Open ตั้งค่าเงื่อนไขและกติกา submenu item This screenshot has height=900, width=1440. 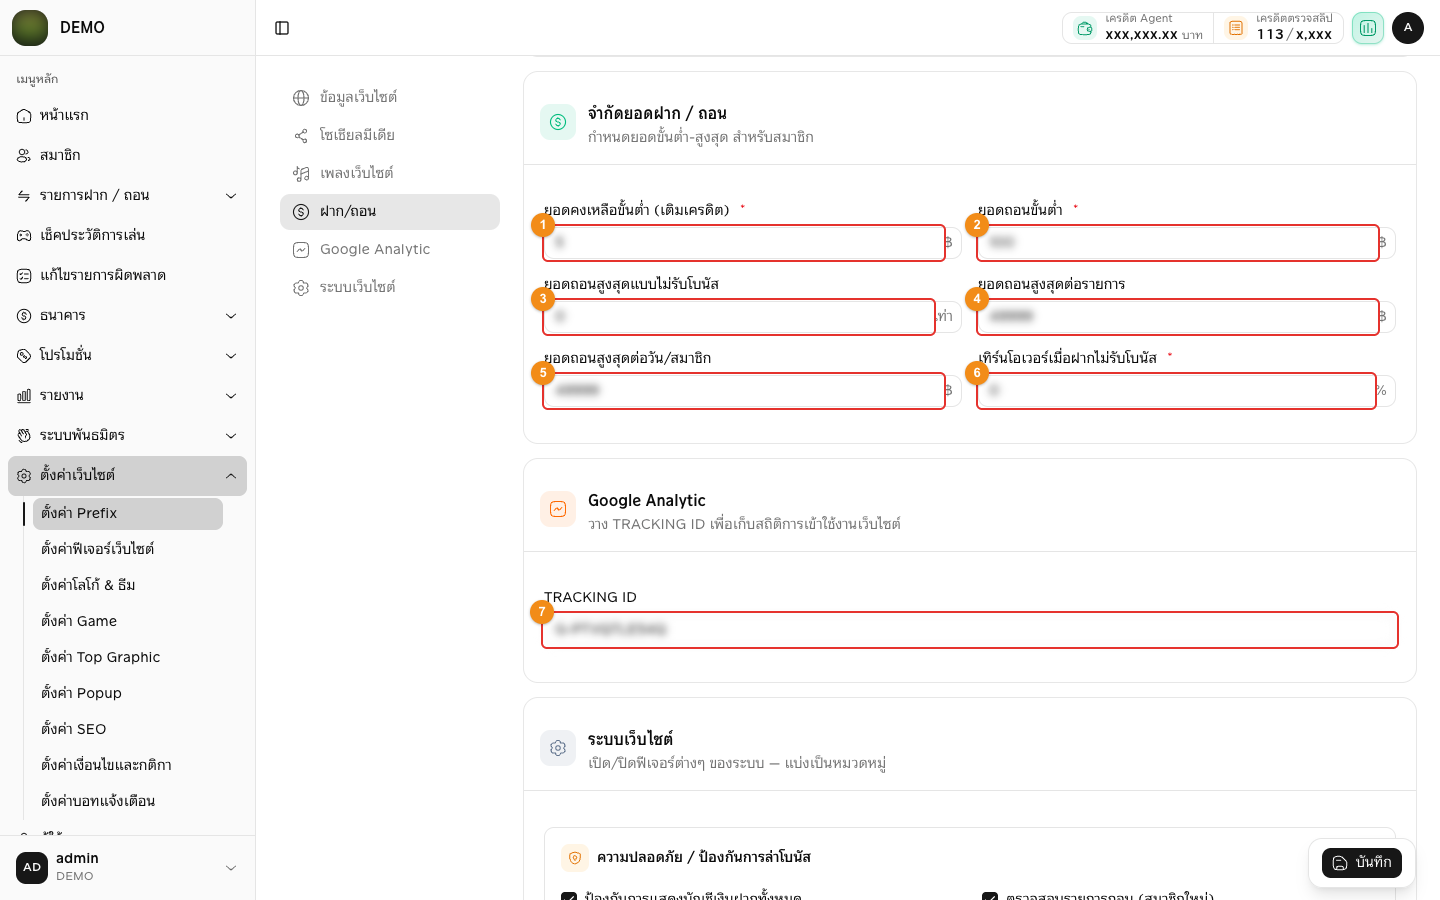pyautogui.click(x=128, y=766)
